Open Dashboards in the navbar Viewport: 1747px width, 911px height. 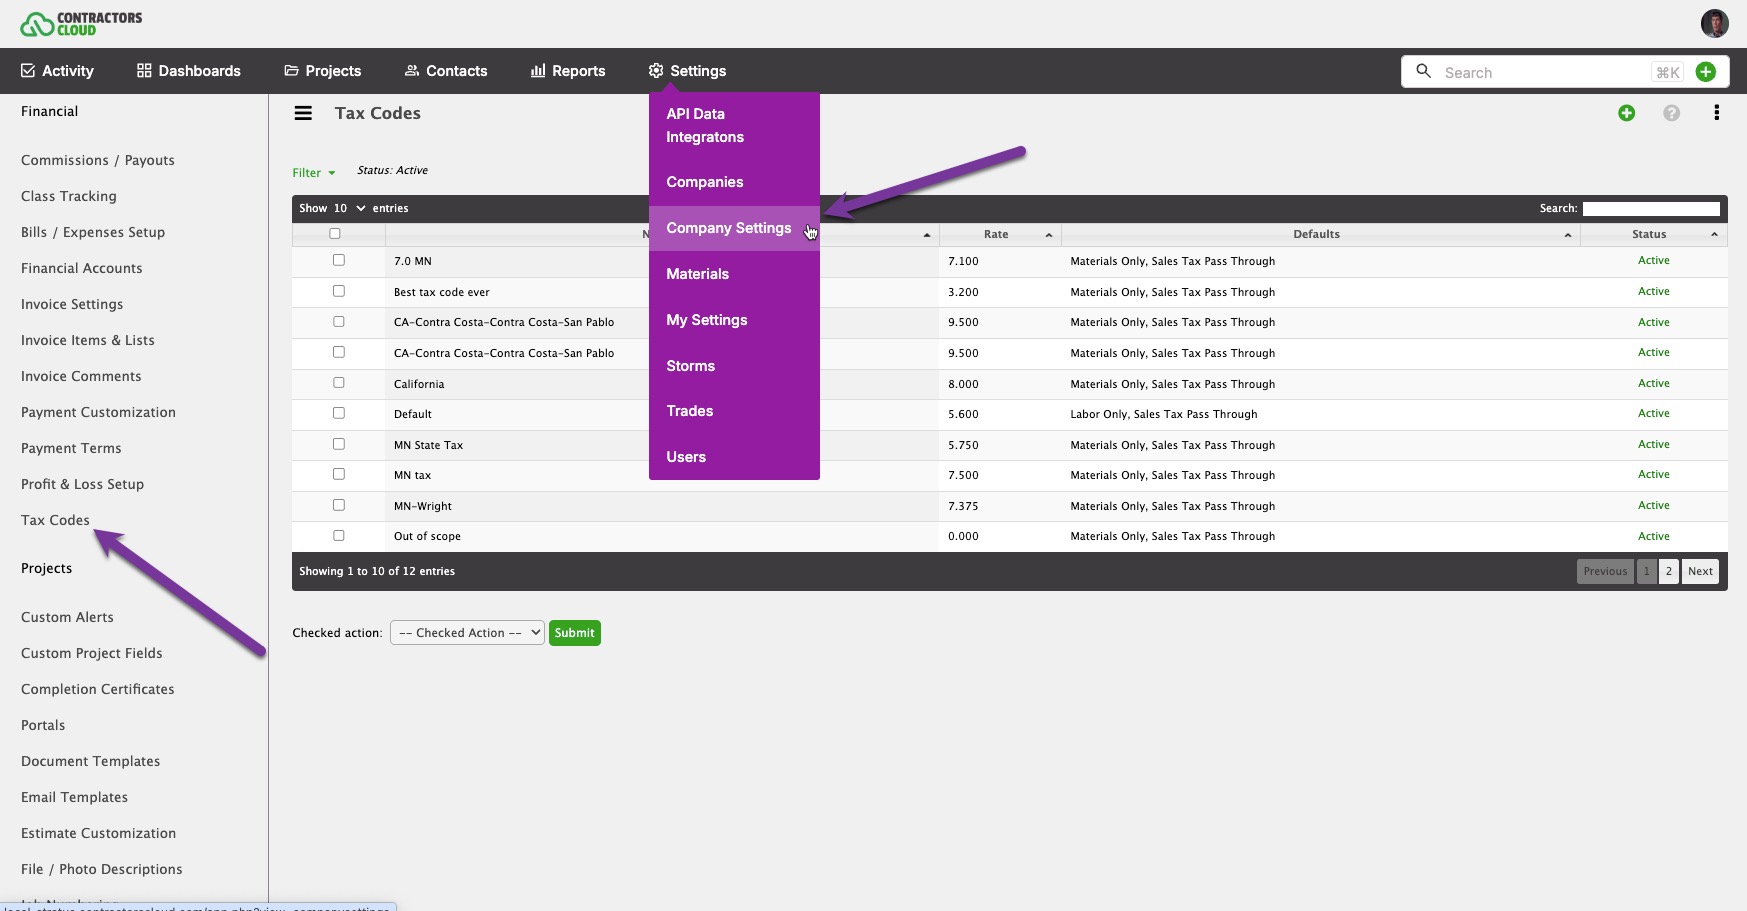click(188, 71)
